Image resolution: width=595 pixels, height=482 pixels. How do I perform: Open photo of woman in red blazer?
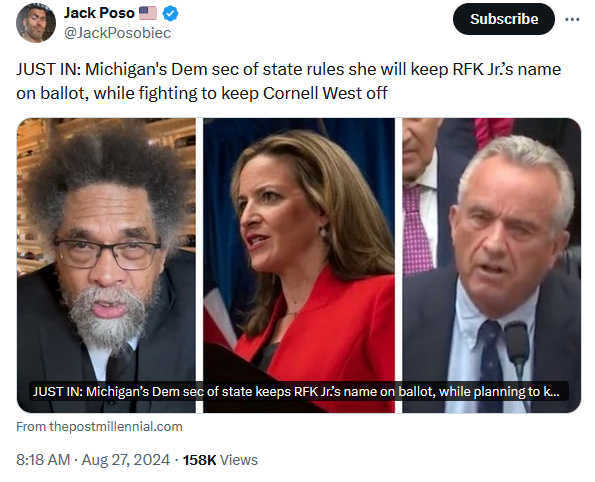click(x=299, y=265)
